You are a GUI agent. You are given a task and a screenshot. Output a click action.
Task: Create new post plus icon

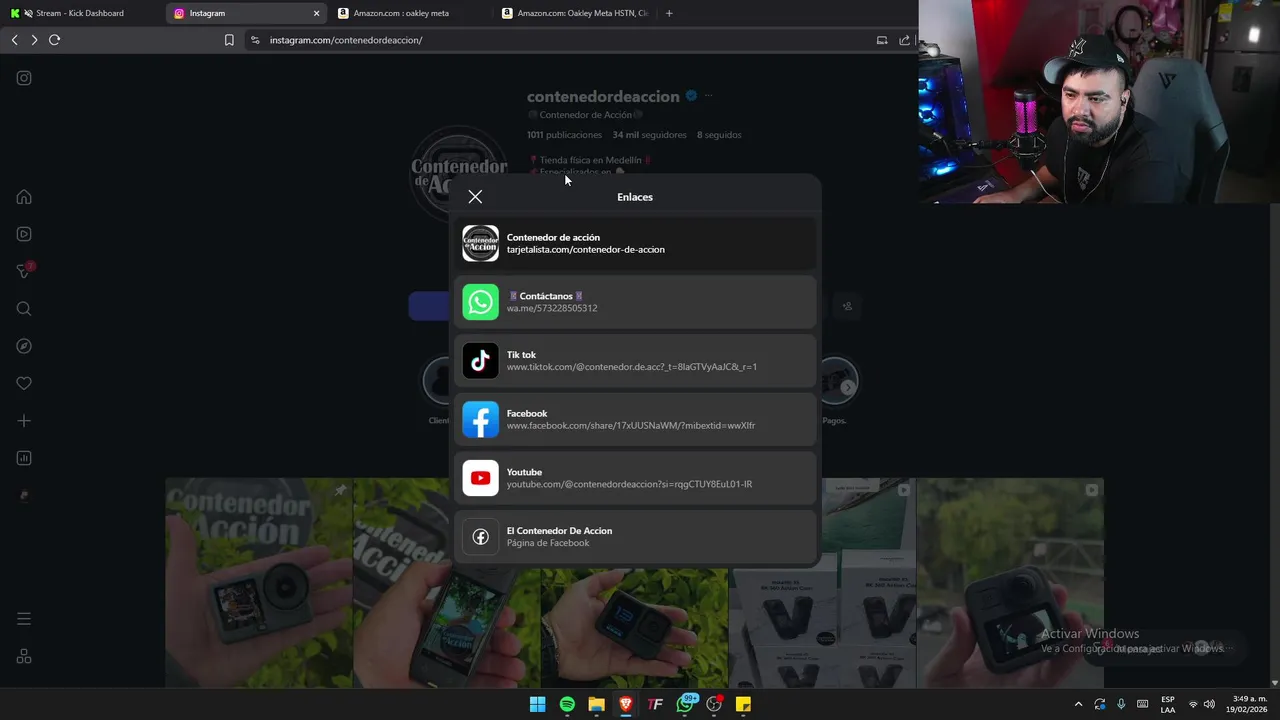(24, 421)
